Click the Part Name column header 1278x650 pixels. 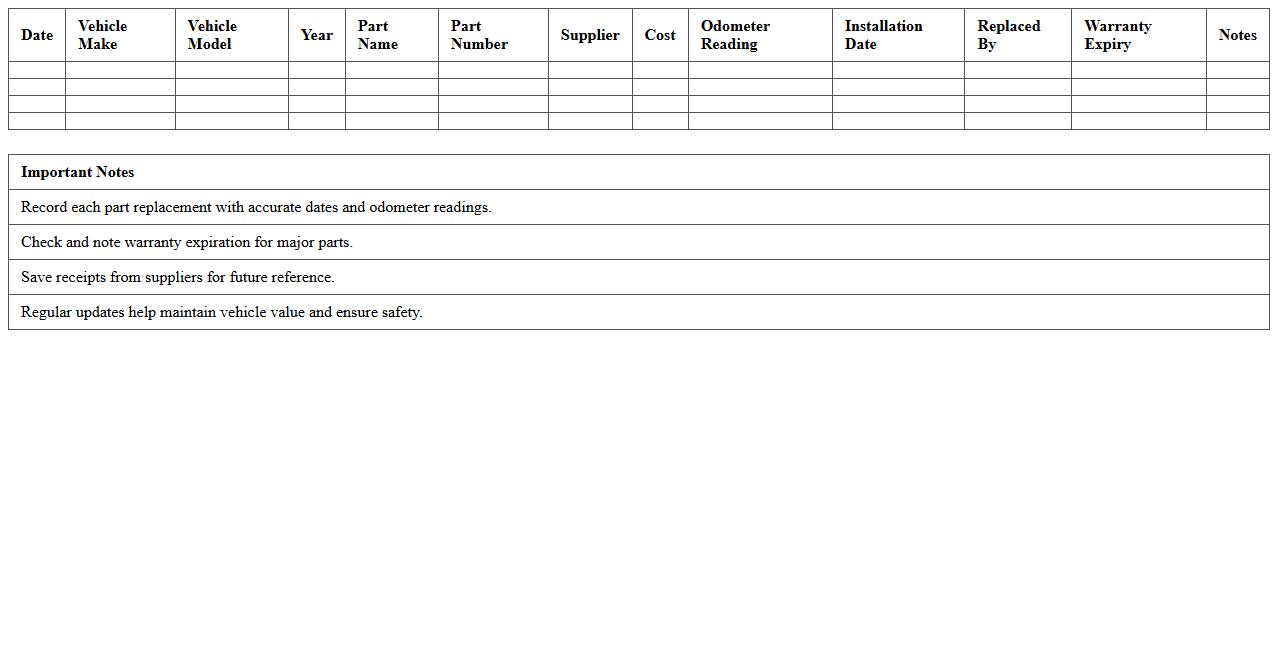[x=378, y=35]
